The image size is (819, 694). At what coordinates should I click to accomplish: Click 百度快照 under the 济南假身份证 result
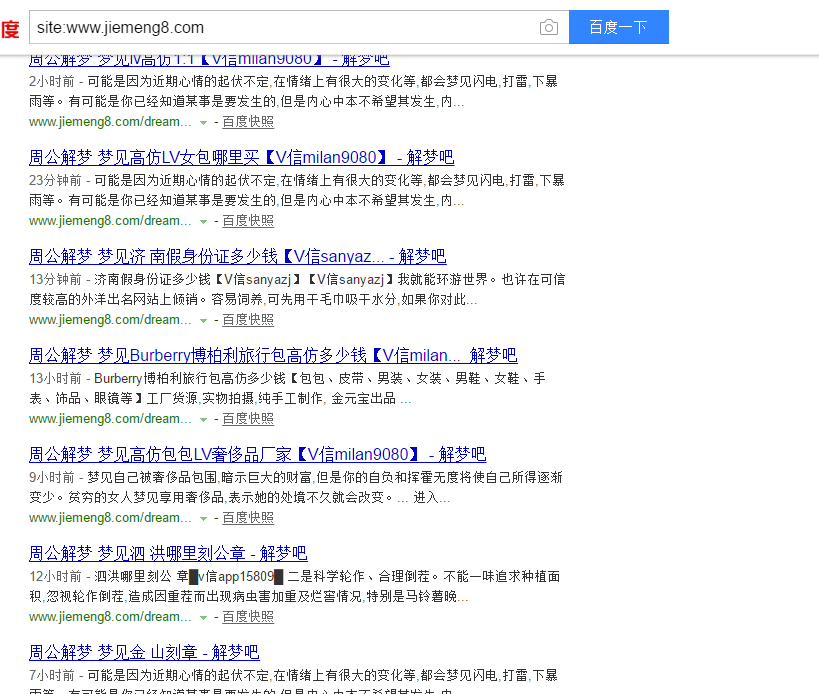[247, 319]
